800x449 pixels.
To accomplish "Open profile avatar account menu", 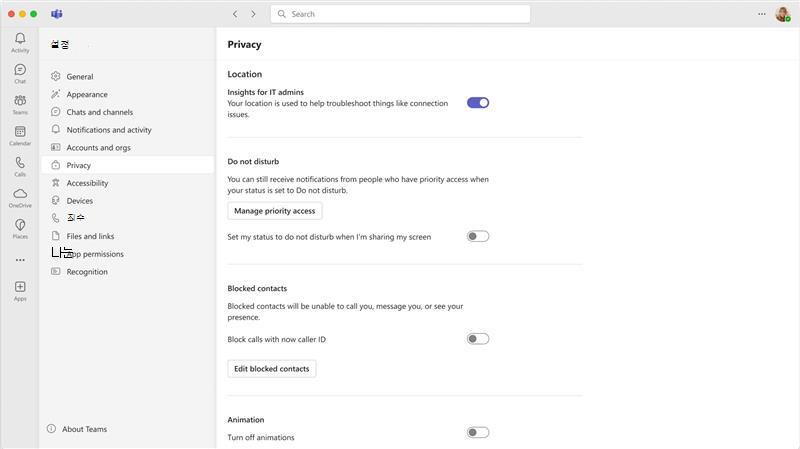I will coord(783,14).
